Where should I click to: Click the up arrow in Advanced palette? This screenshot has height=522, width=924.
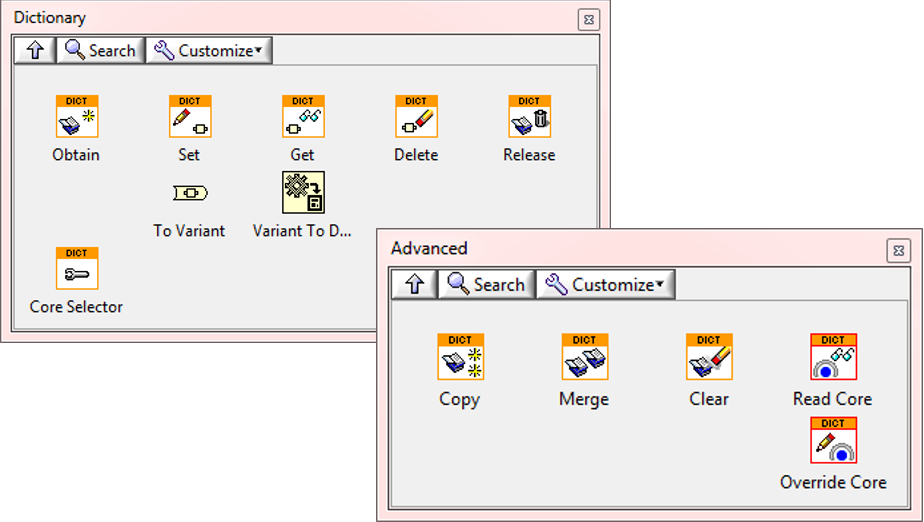point(415,285)
